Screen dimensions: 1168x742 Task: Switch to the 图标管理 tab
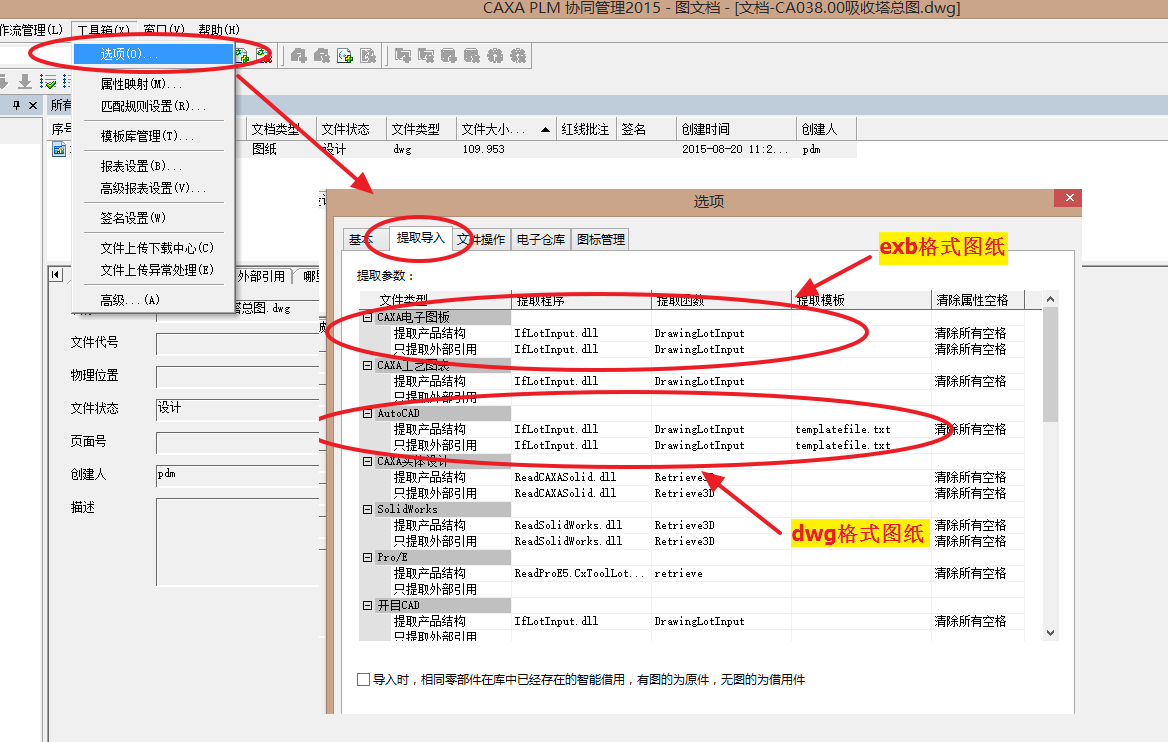click(x=600, y=240)
